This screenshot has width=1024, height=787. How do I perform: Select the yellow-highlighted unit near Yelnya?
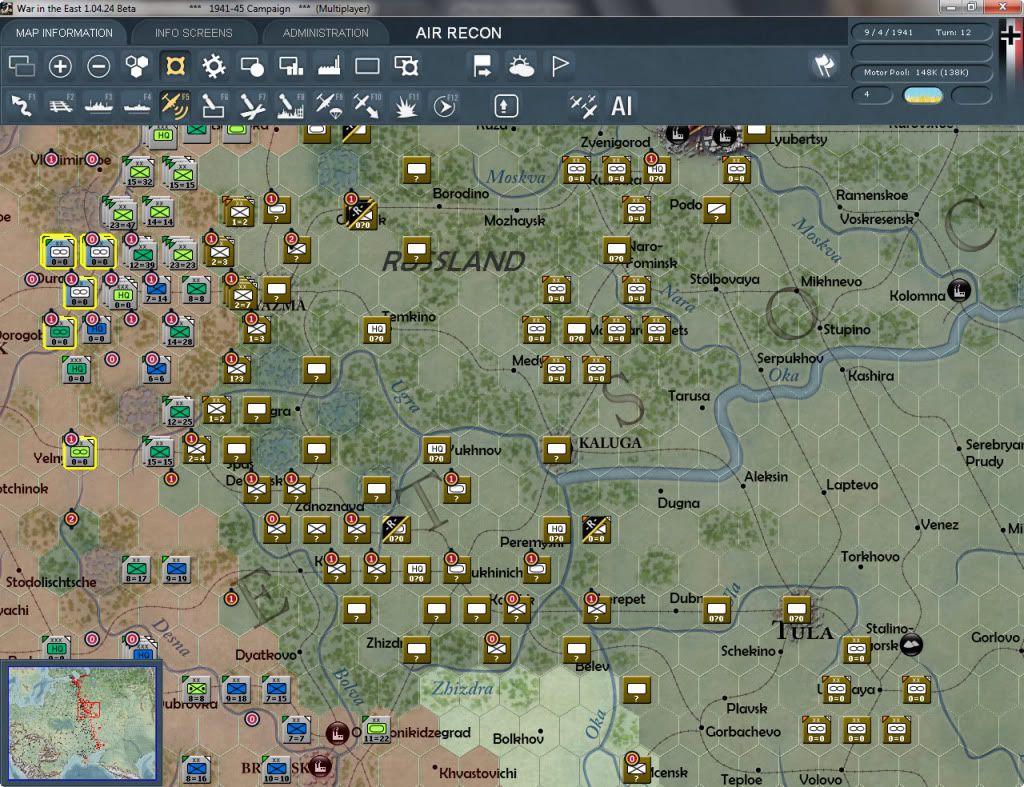pyautogui.click(x=80, y=452)
